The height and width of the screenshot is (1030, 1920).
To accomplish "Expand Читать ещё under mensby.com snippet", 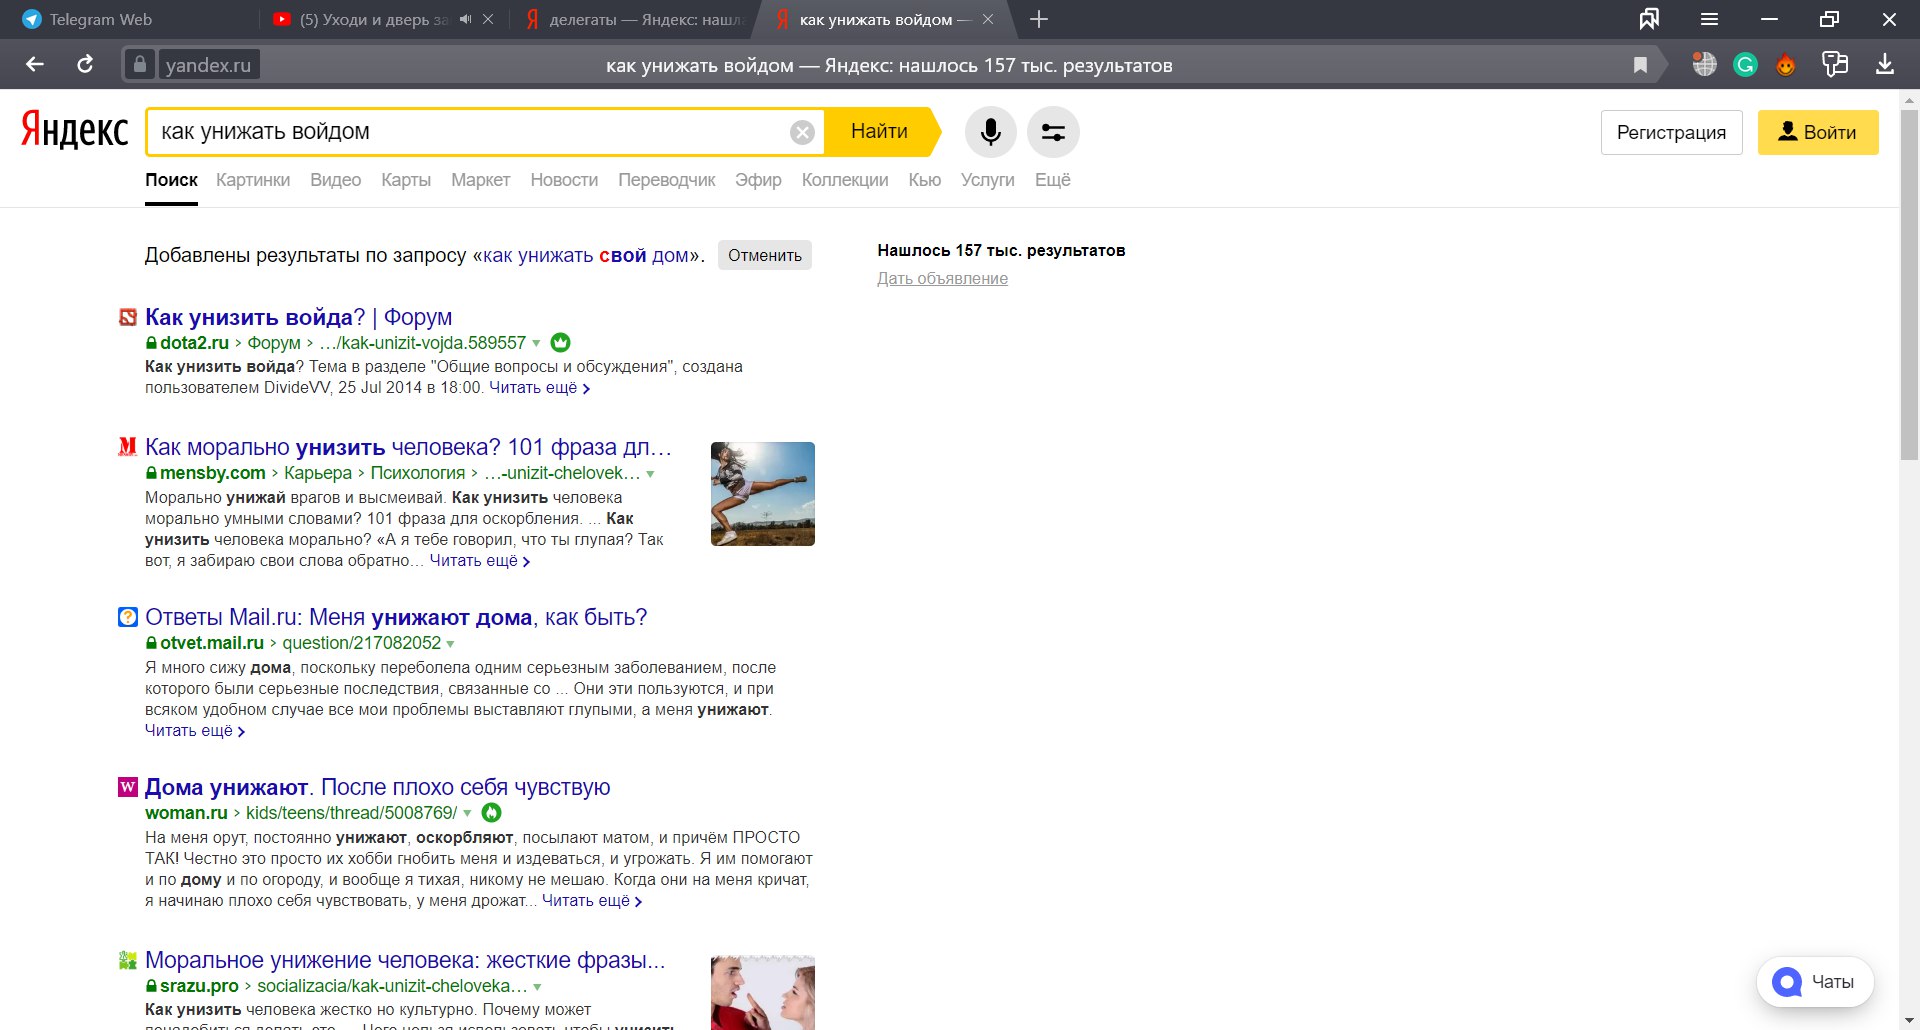I will click(x=480, y=561).
